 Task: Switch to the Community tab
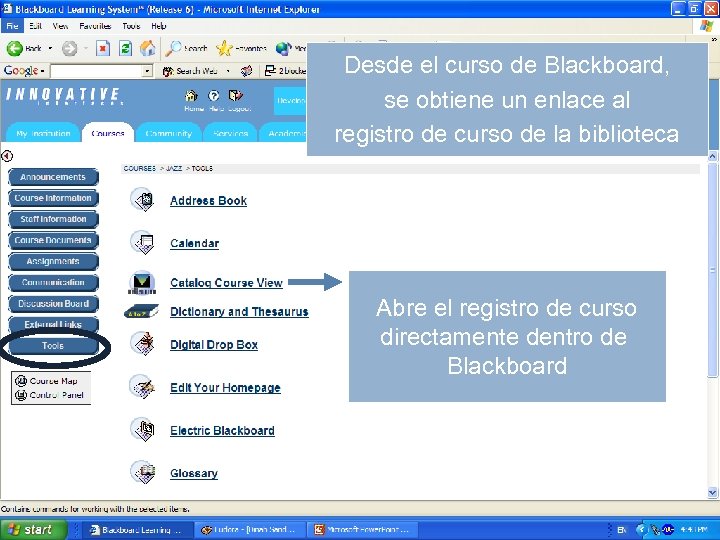[x=168, y=133]
